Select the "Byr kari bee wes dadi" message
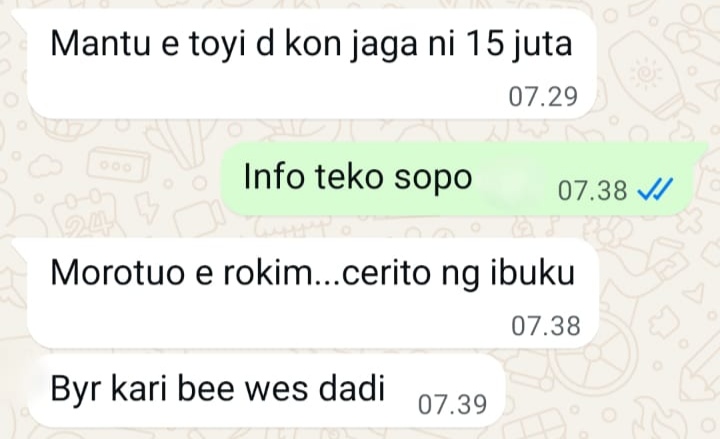The image size is (720, 439). pos(266,390)
